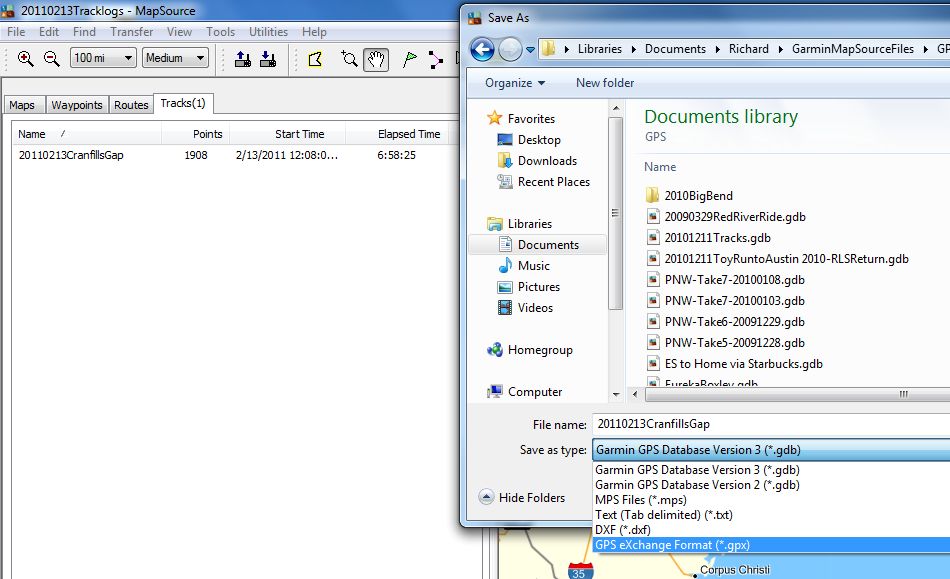Select the Route tool icon
The height and width of the screenshot is (579, 950).
(x=435, y=59)
